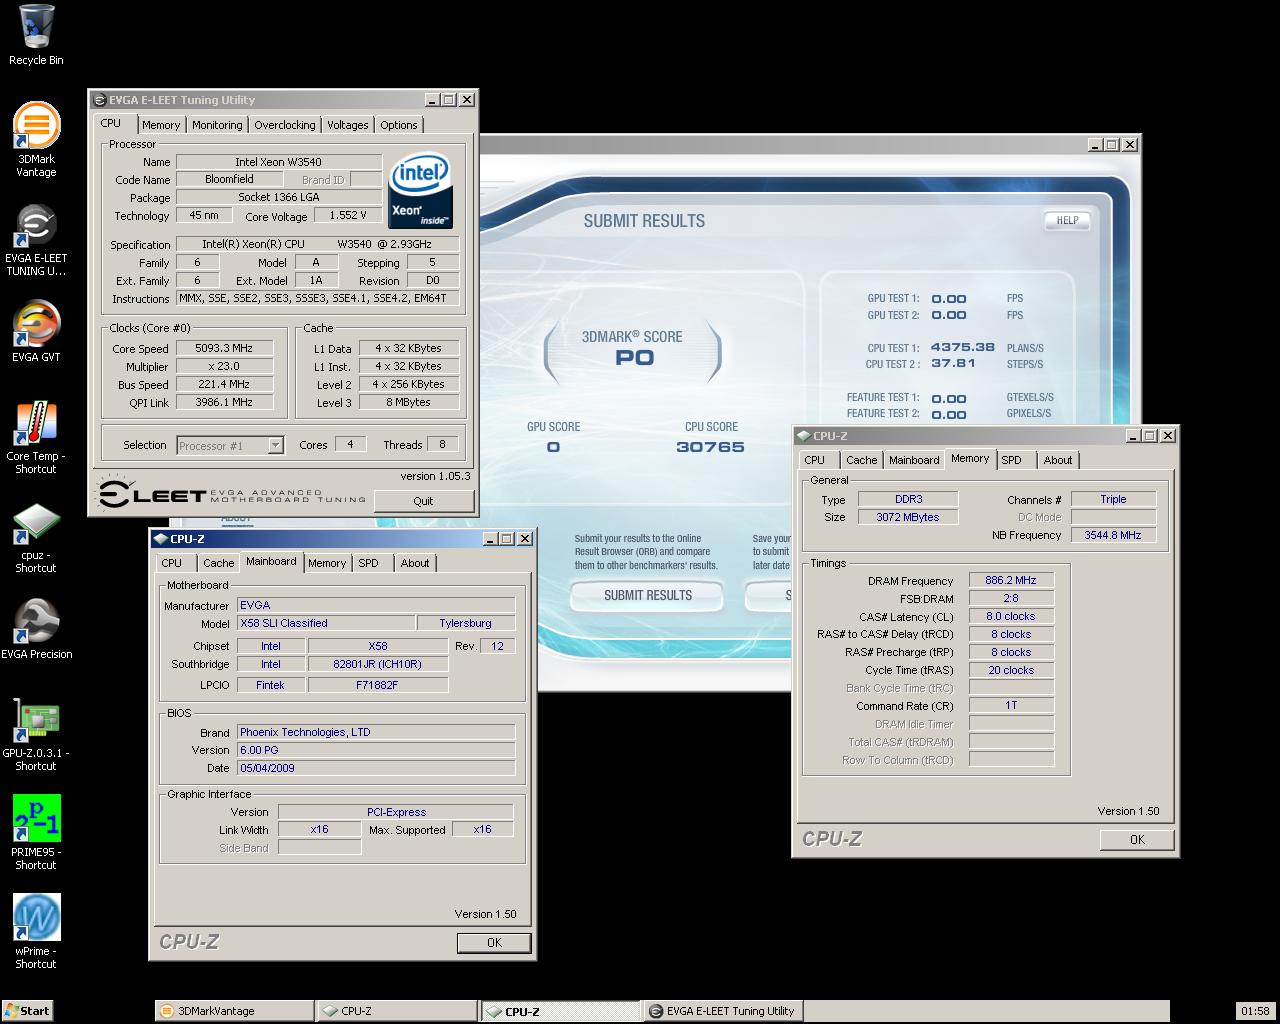This screenshot has height=1024, width=1280.
Task: Open the Voltages tab in E-LEET
Action: pyautogui.click(x=347, y=125)
